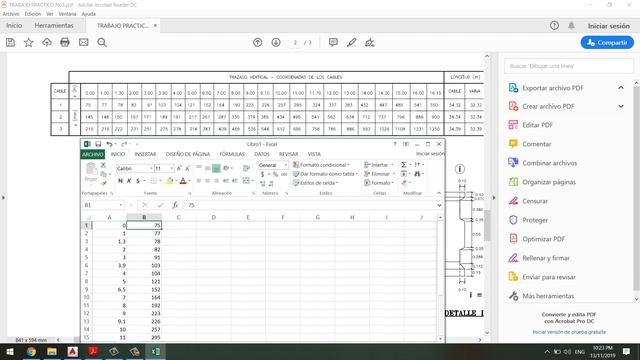The height and width of the screenshot is (360, 640).
Task: Add the PDF to favorites star
Action: pyautogui.click(x=29, y=42)
